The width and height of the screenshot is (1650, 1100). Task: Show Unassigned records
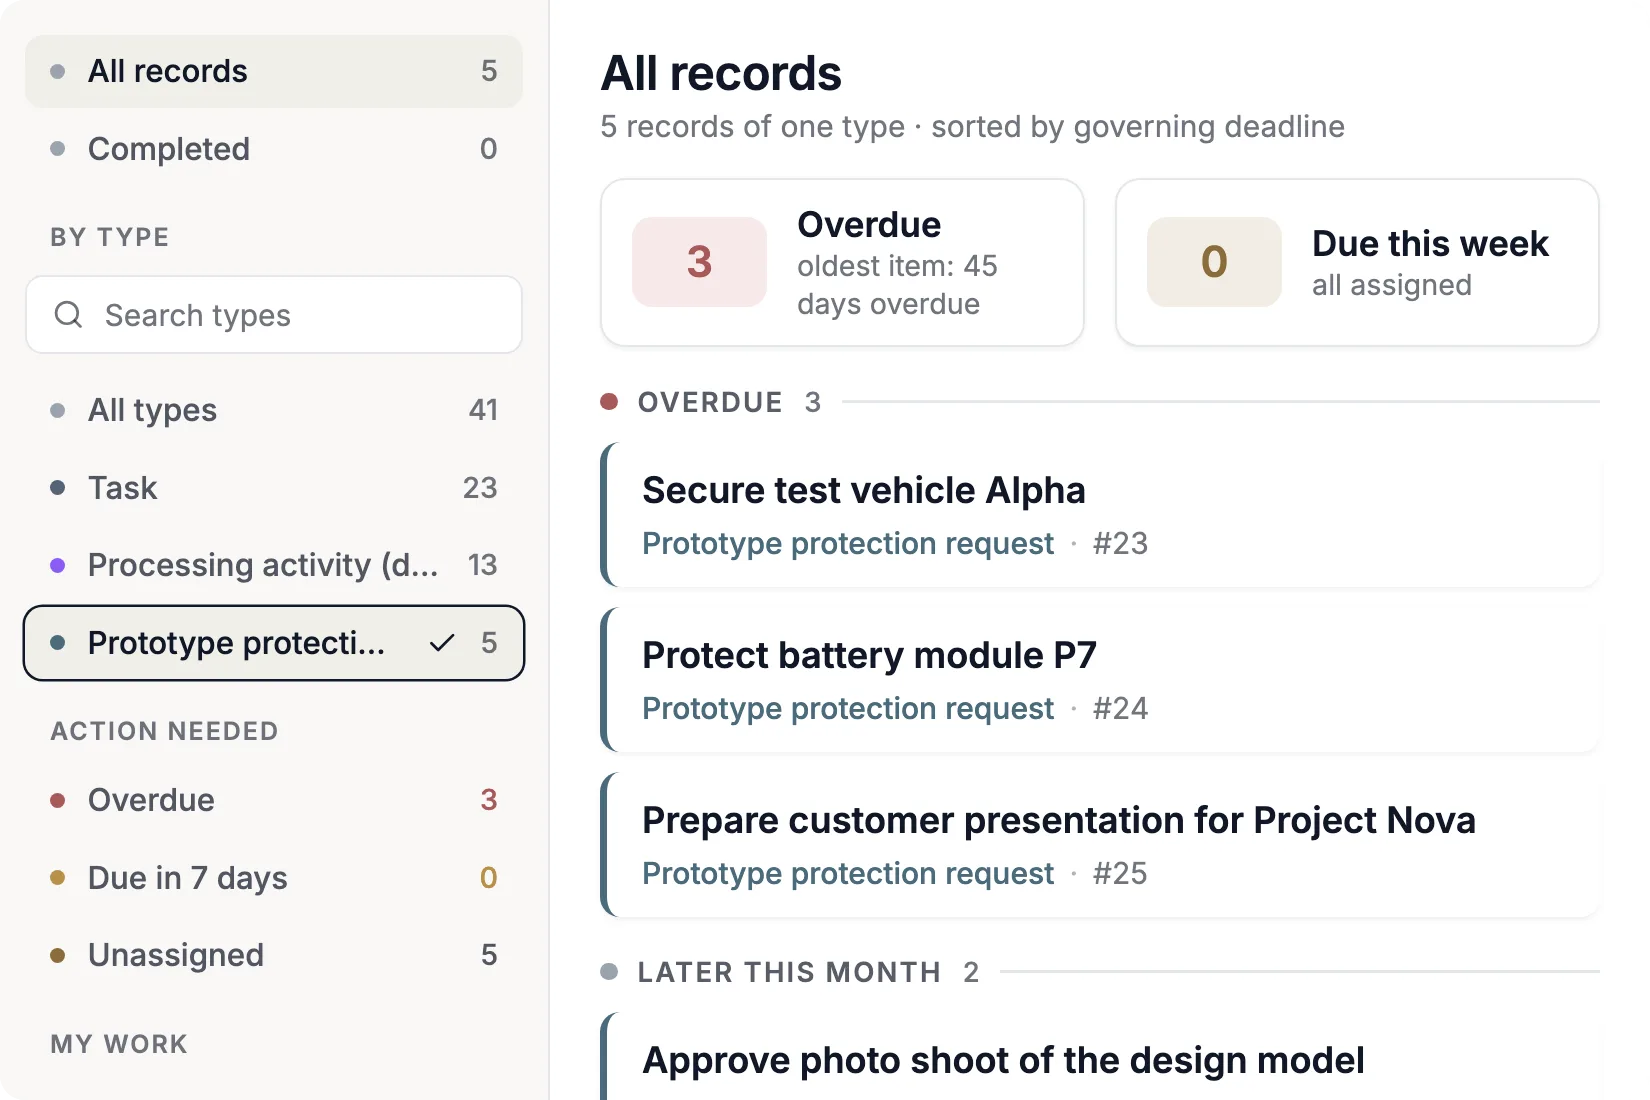pyautogui.click(x=274, y=955)
